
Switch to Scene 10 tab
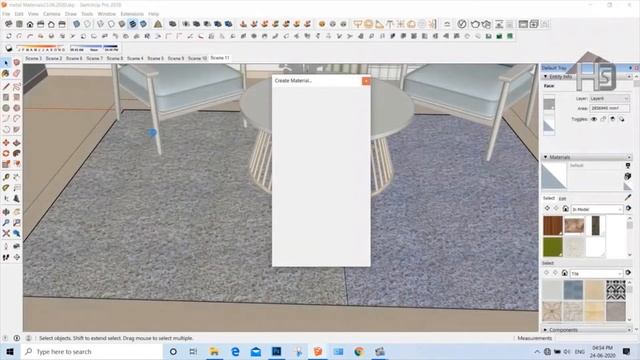pyautogui.click(x=198, y=58)
